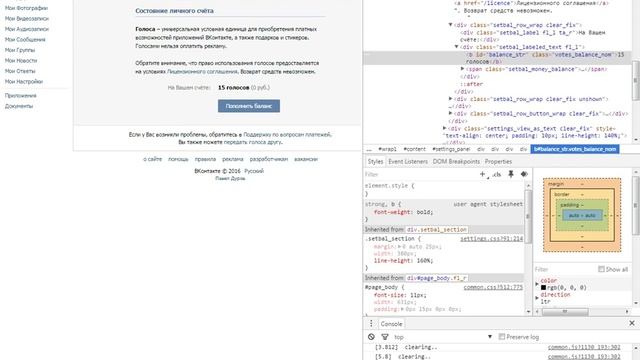
Task: Click the о сайте footer link
Action: [152, 159]
